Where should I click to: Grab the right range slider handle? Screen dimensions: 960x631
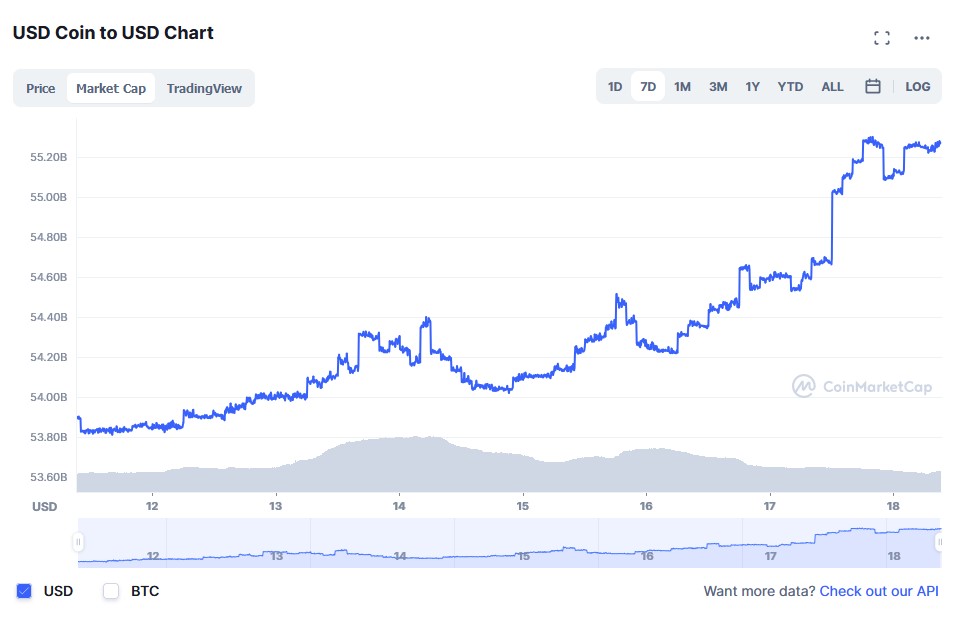939,542
